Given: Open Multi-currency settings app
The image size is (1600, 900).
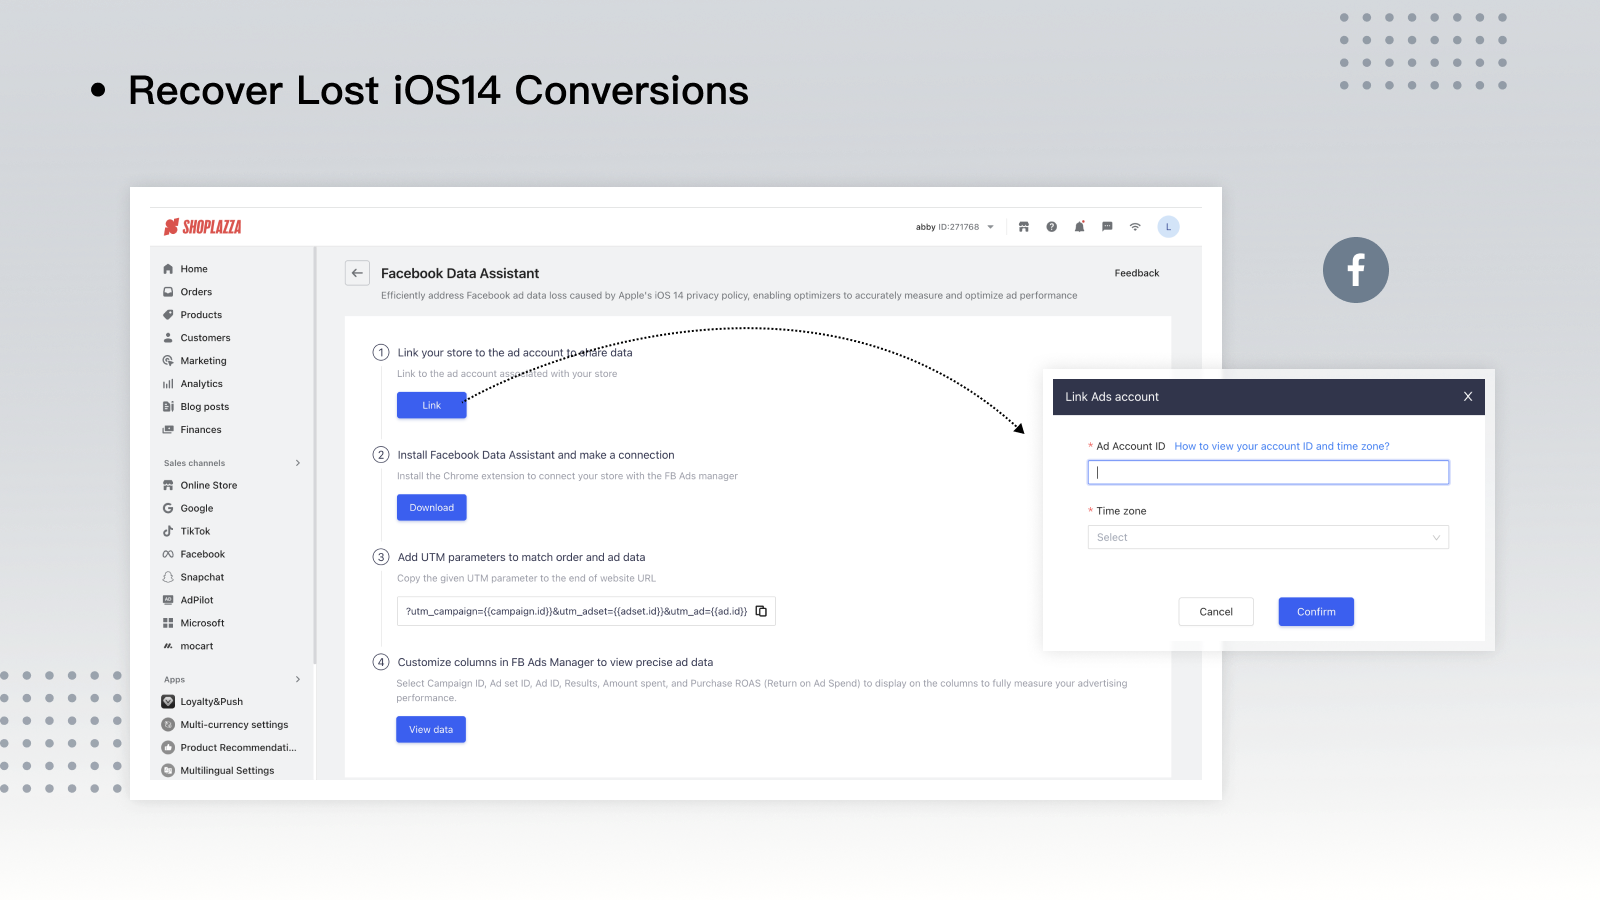Looking at the screenshot, I should coord(234,725).
